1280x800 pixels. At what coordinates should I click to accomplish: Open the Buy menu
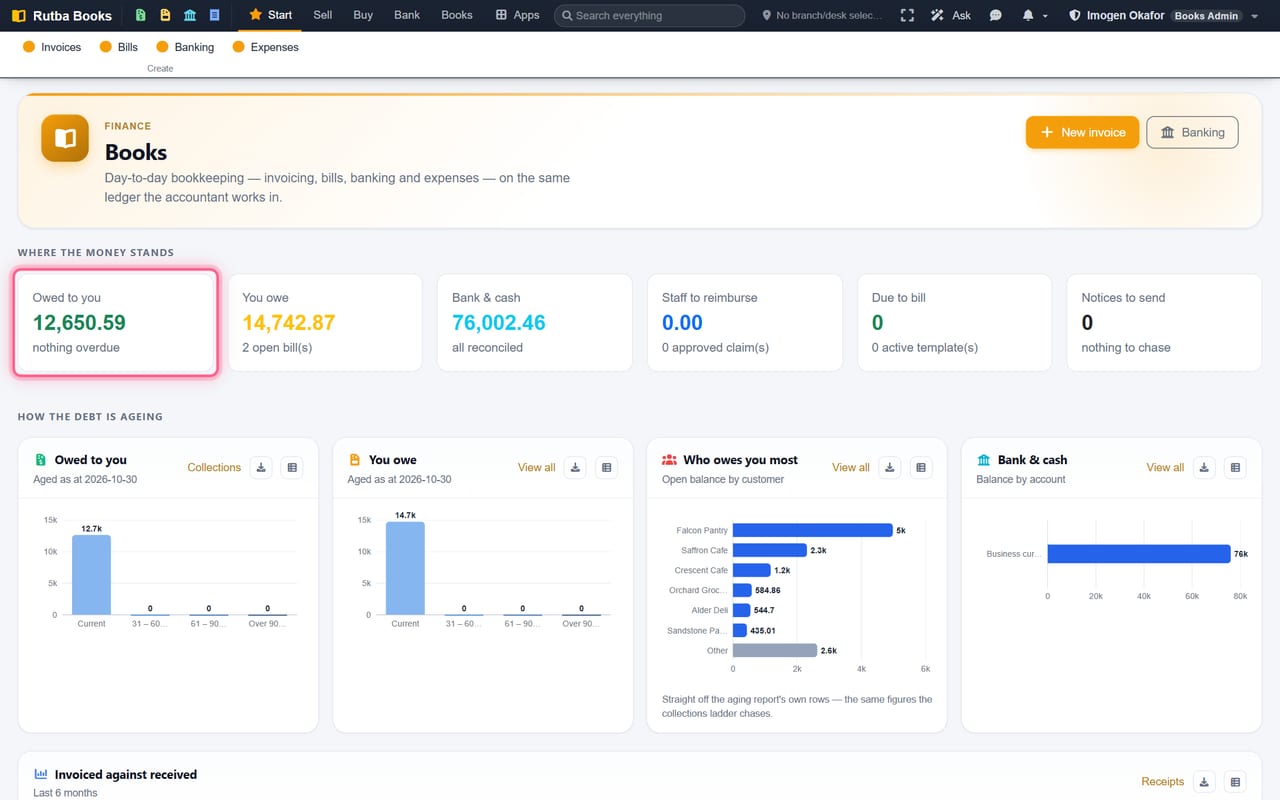[363, 15]
